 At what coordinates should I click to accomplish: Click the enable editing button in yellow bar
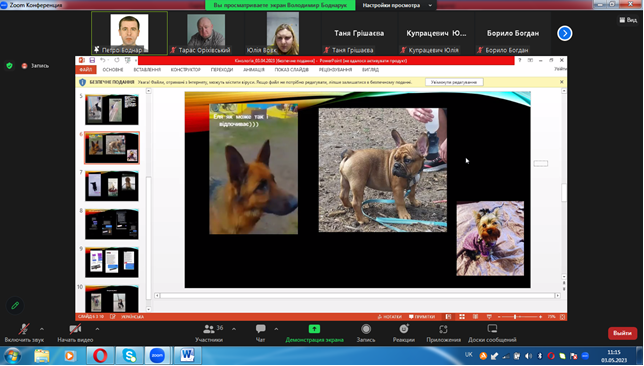454,82
